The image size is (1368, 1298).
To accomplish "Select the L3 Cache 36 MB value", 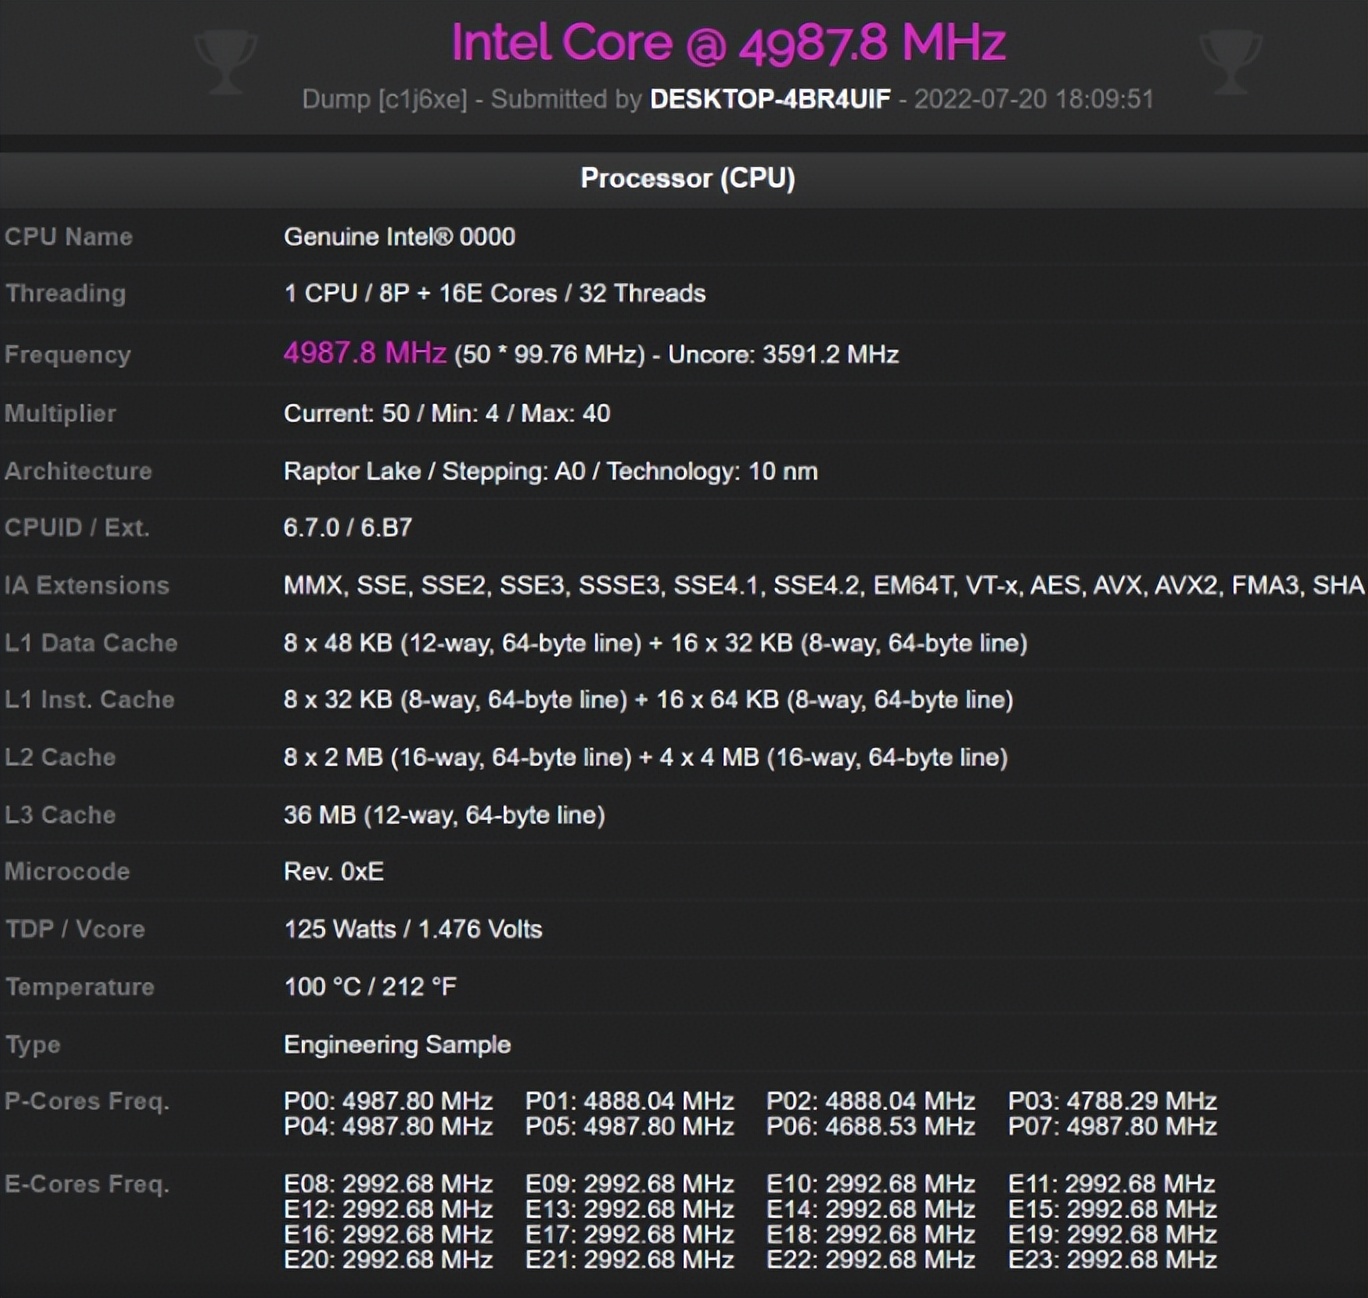I will click(444, 815).
